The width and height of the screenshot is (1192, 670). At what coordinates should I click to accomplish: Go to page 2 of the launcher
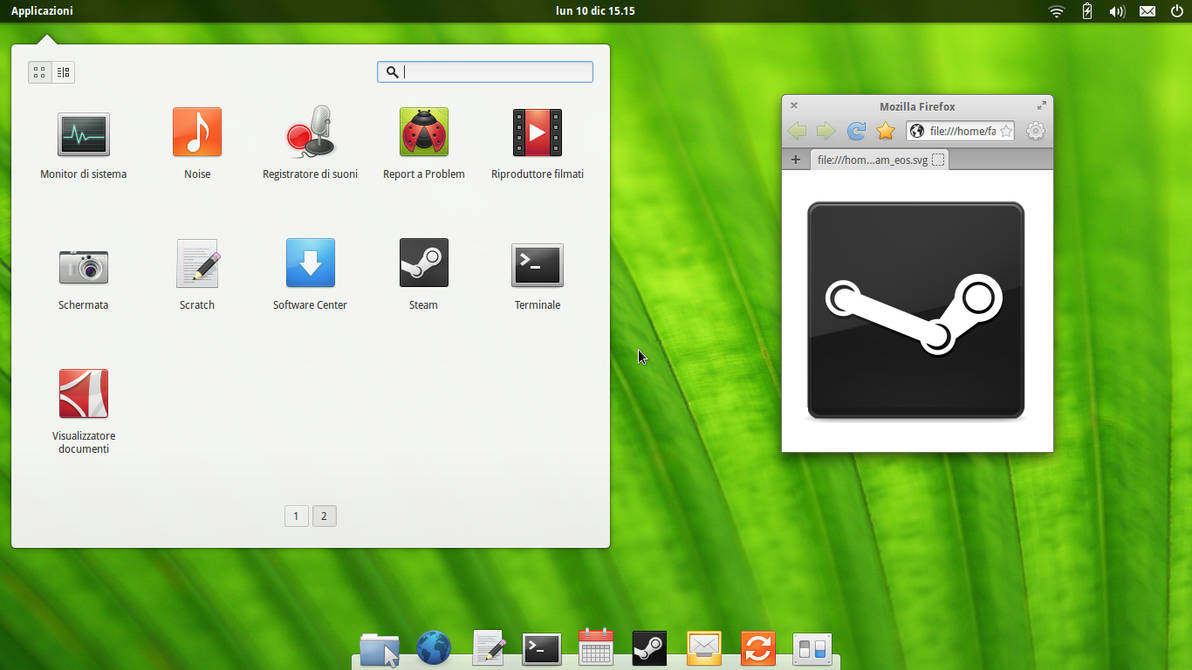point(324,516)
